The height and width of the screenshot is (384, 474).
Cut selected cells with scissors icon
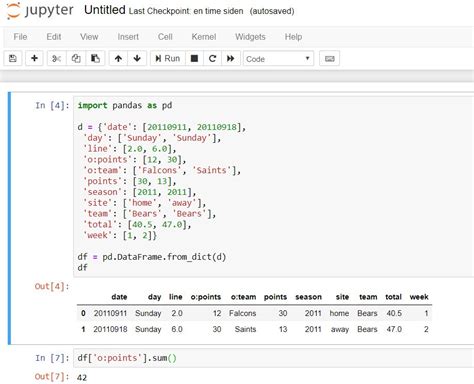click(57, 59)
